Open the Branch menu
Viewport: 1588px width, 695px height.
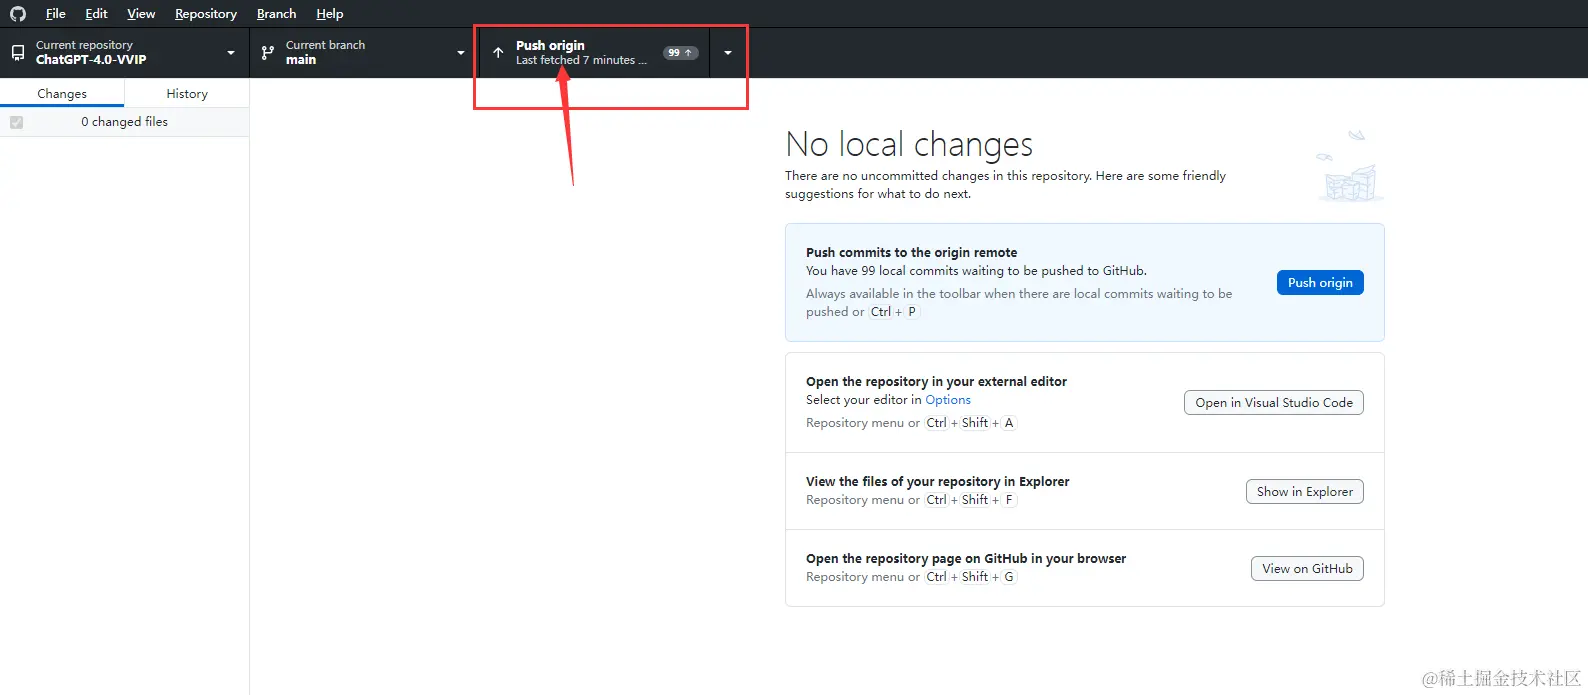coord(276,14)
